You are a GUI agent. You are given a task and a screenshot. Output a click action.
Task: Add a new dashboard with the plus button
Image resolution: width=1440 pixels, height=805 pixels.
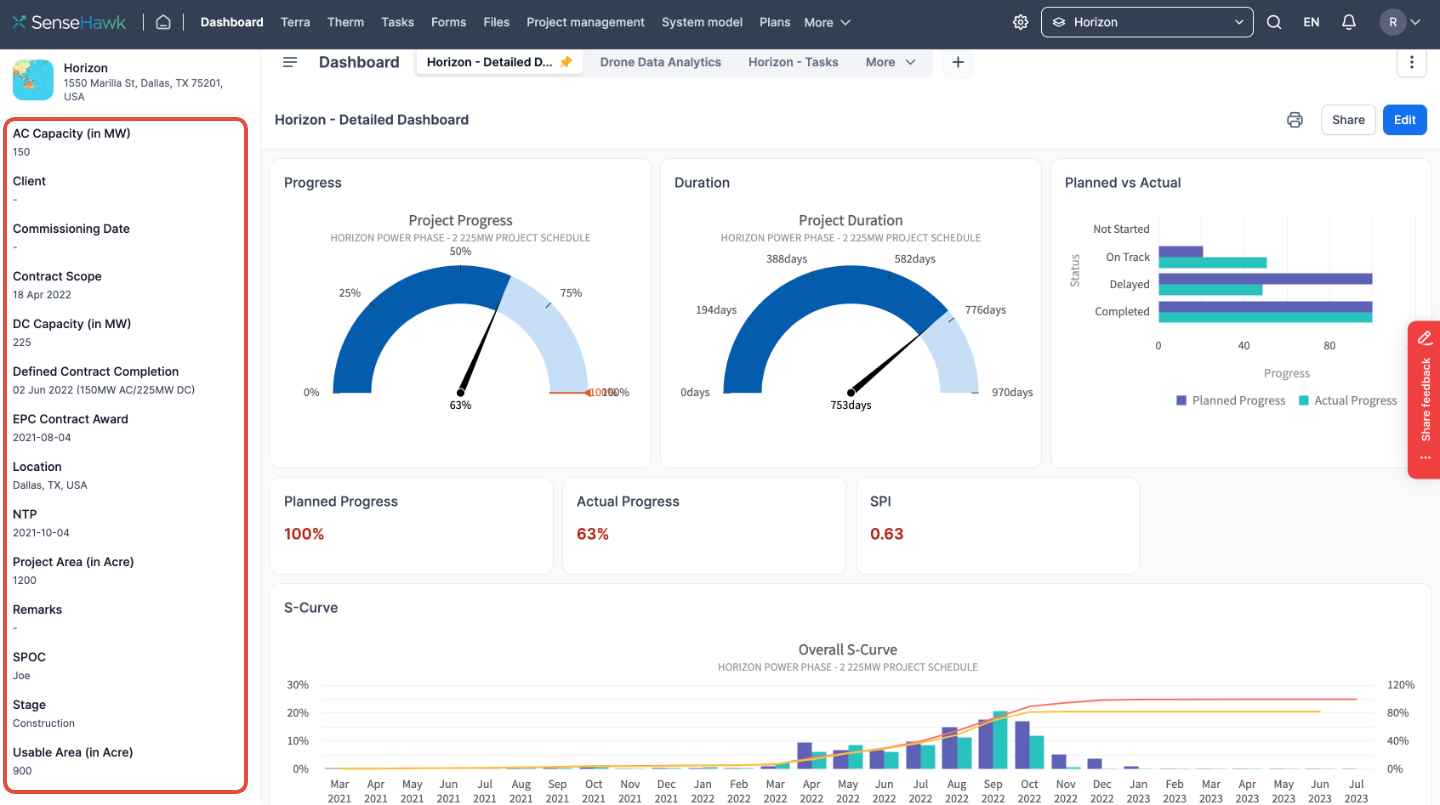(957, 62)
